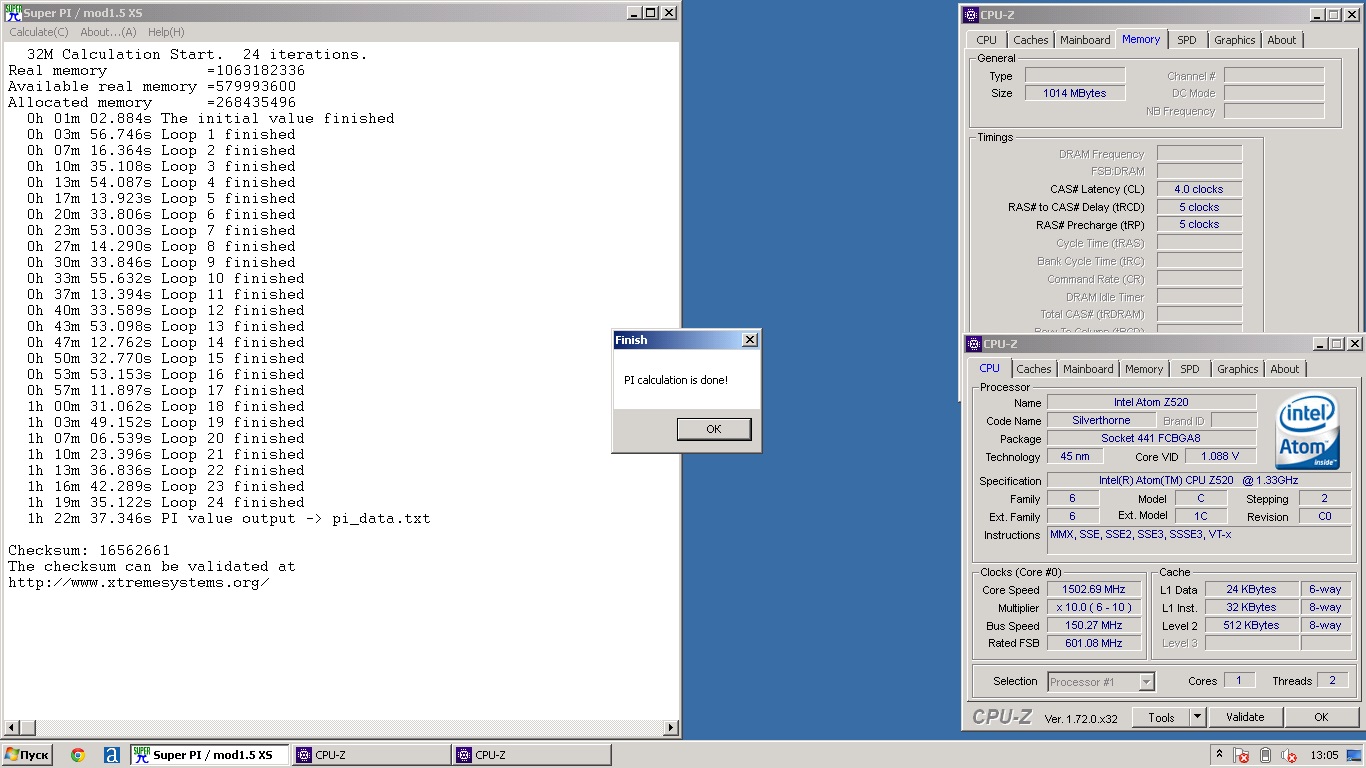Open the Memory tab in the lower CPU-Z window
Viewport: 1366px width, 768px height.
click(x=1144, y=369)
